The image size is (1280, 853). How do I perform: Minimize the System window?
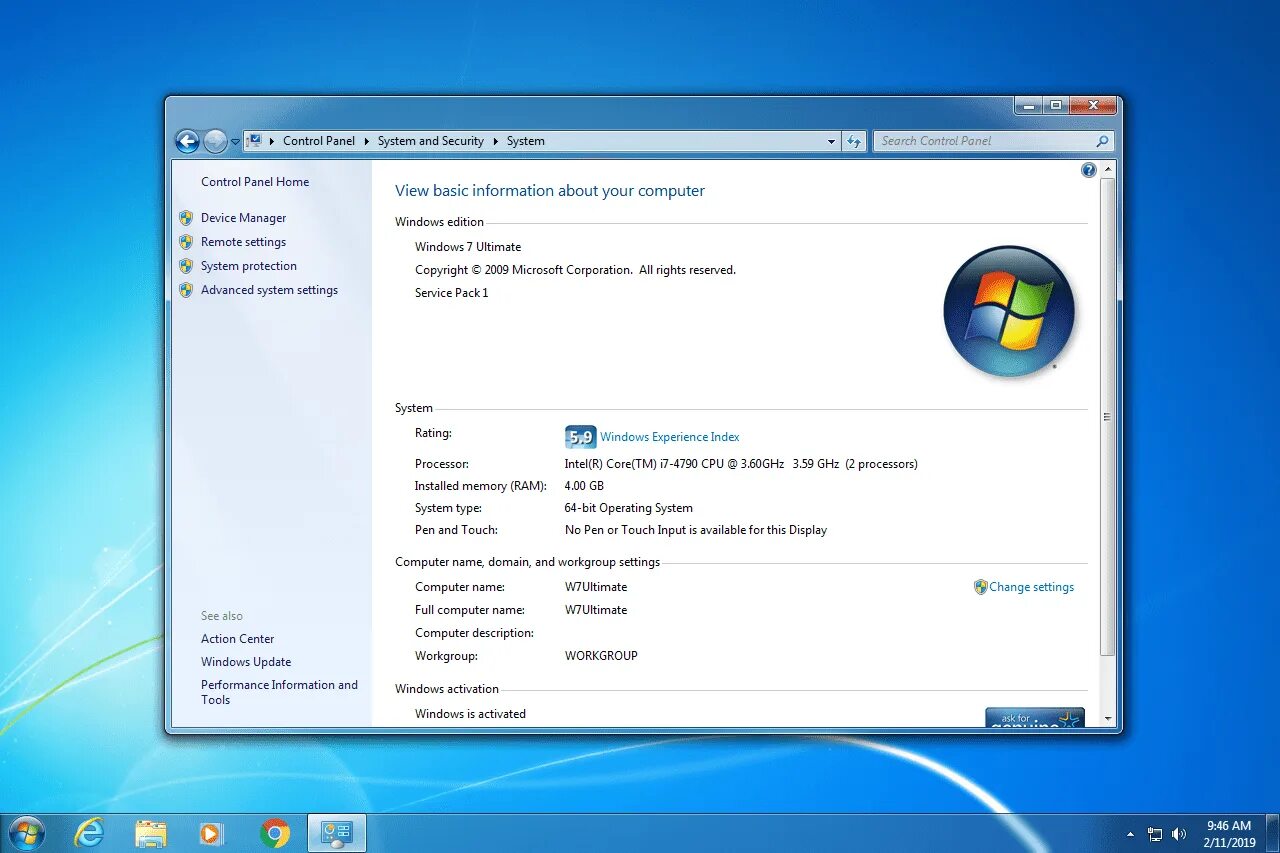coord(1028,105)
